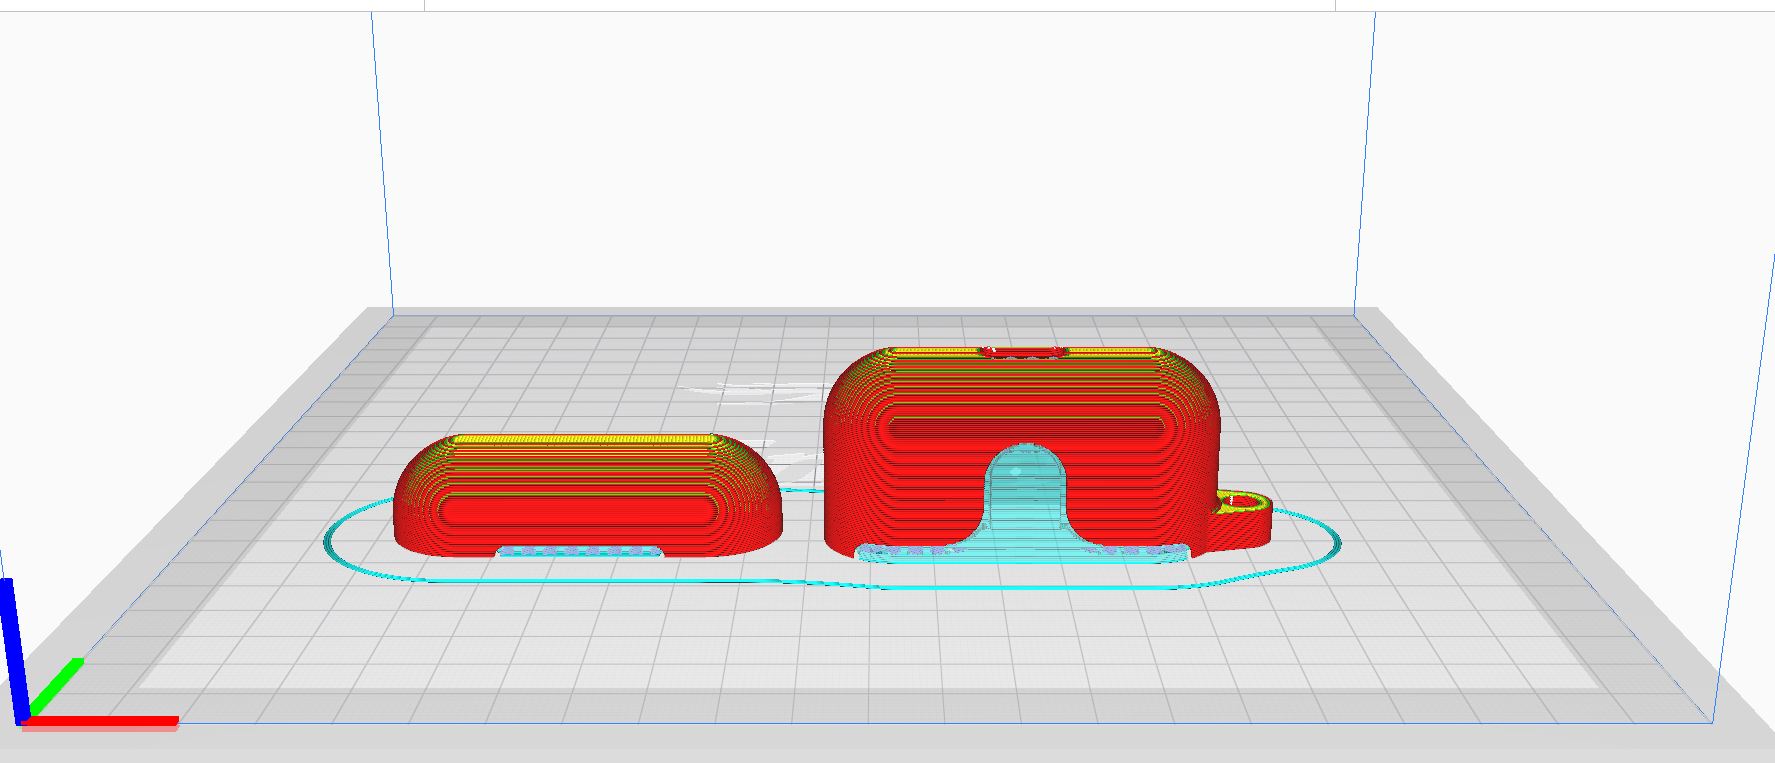The height and width of the screenshot is (763, 1775).
Task: Click the slot cutout atop the tall model
Action: tap(1023, 352)
